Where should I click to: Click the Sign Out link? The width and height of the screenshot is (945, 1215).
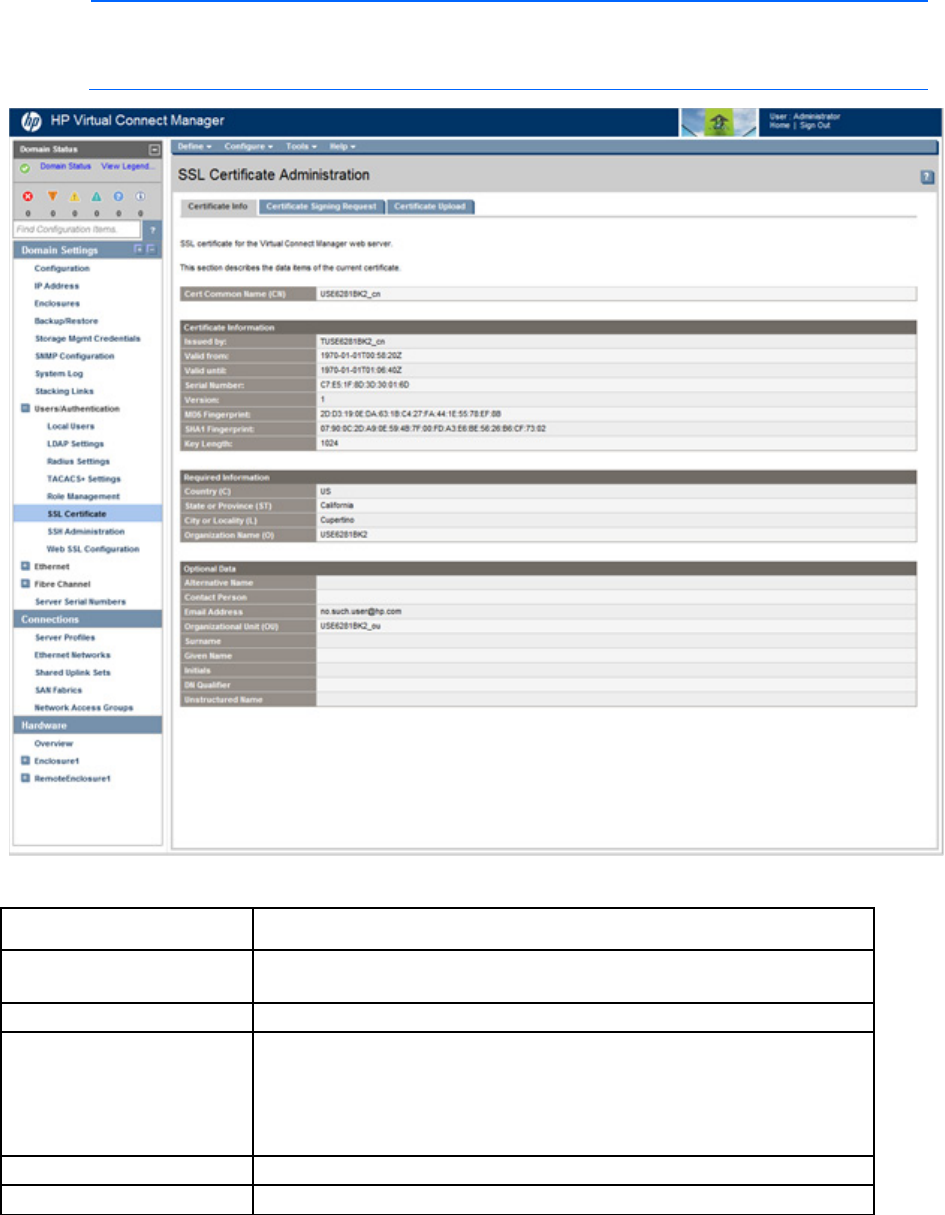point(817,125)
